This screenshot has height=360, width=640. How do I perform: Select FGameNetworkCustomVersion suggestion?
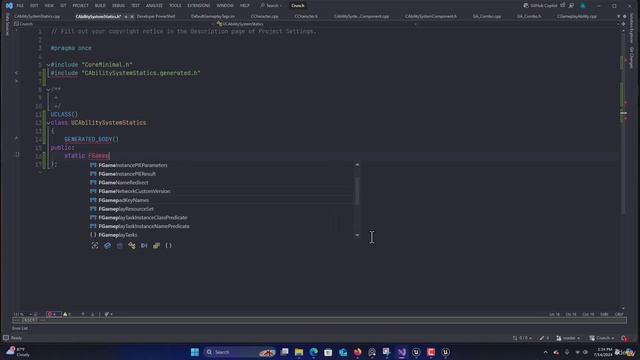click(x=222, y=191)
